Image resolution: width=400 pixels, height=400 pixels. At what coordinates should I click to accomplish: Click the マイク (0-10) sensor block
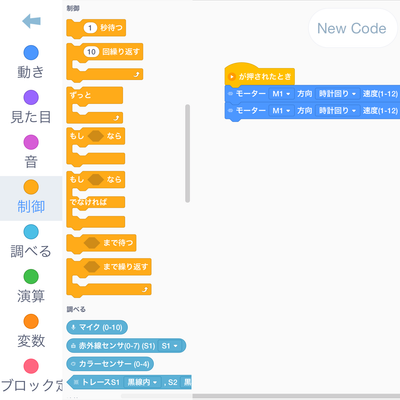[x=97, y=327]
